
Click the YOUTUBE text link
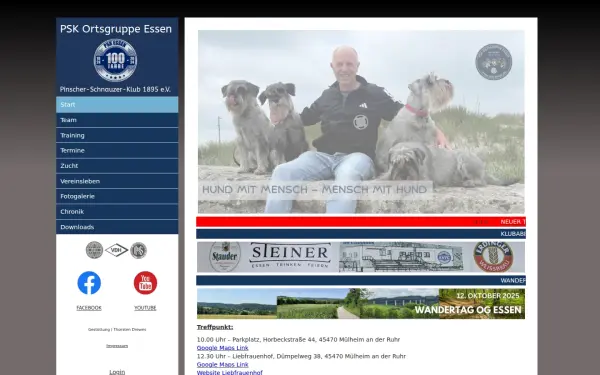pos(145,308)
